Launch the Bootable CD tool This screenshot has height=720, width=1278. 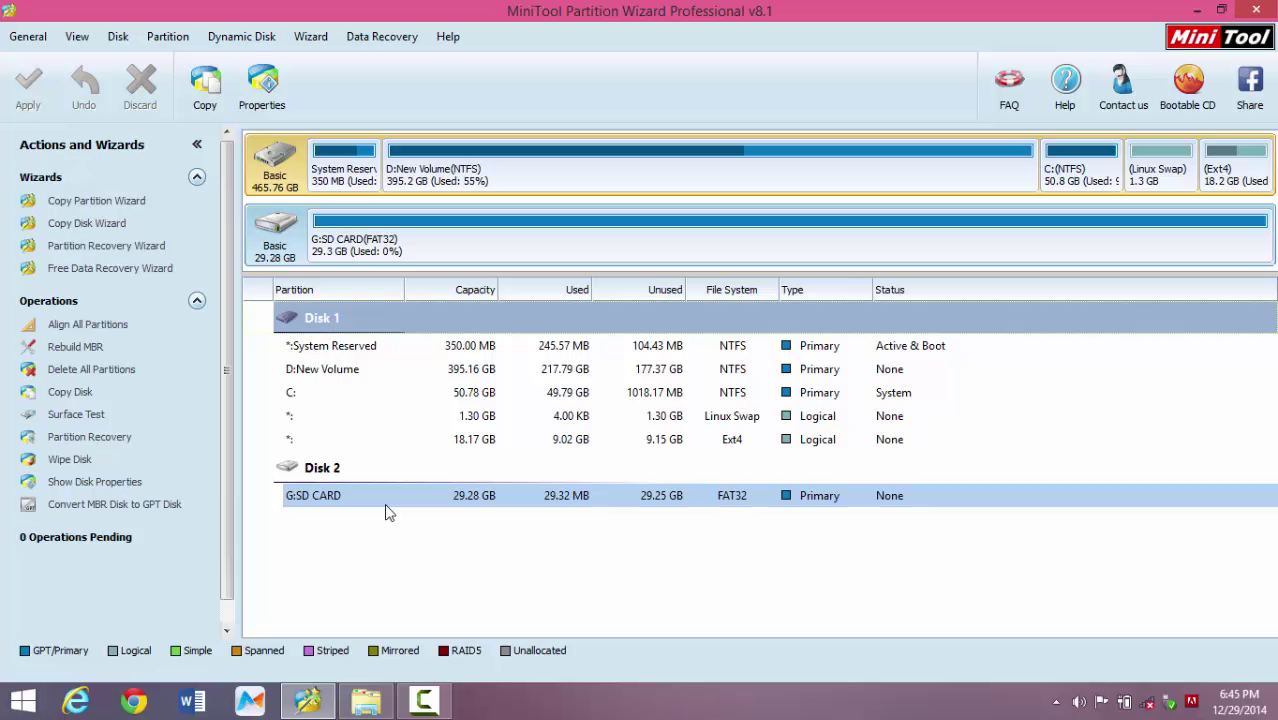tap(1188, 88)
